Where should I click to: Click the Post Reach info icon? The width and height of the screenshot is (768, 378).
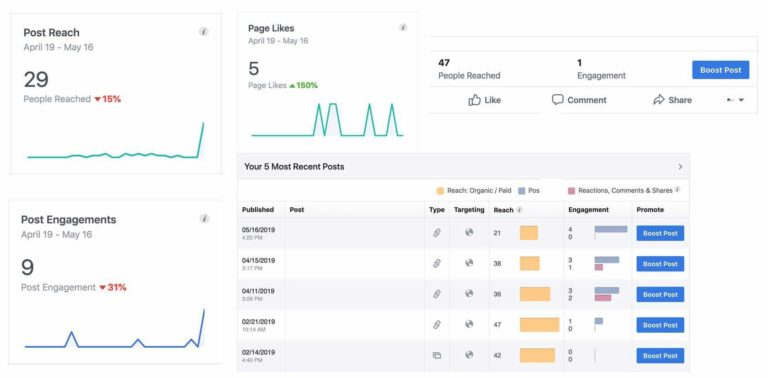(x=203, y=32)
